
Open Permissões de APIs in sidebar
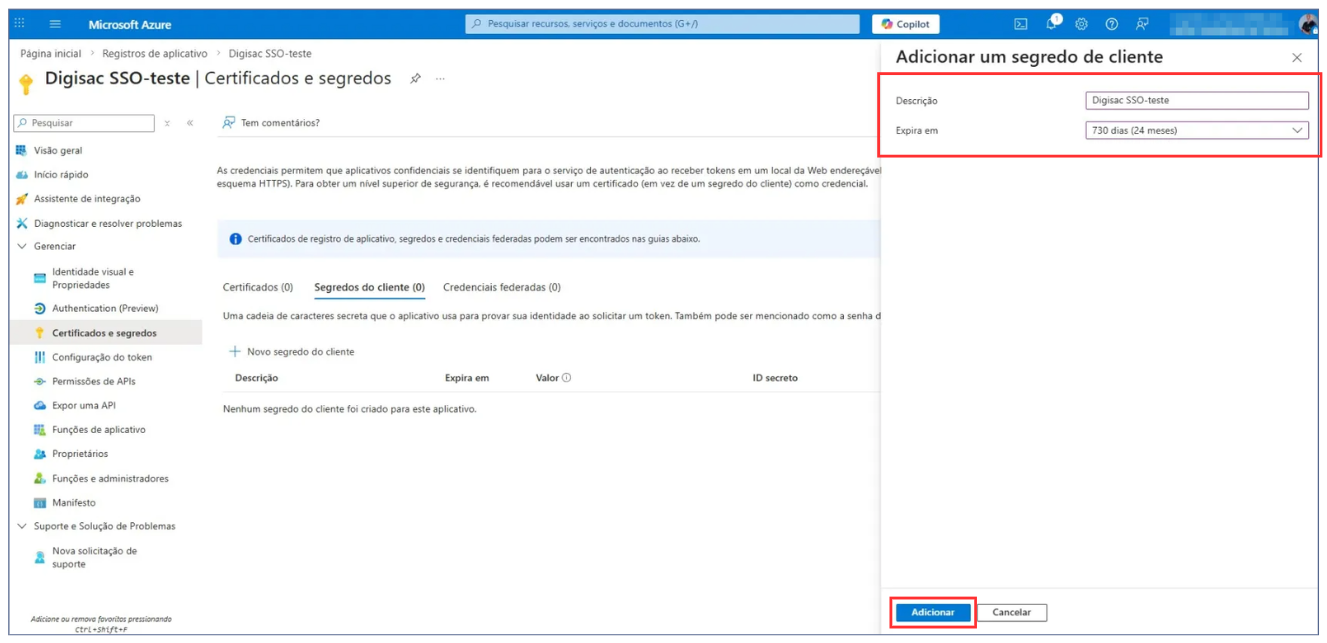93,381
